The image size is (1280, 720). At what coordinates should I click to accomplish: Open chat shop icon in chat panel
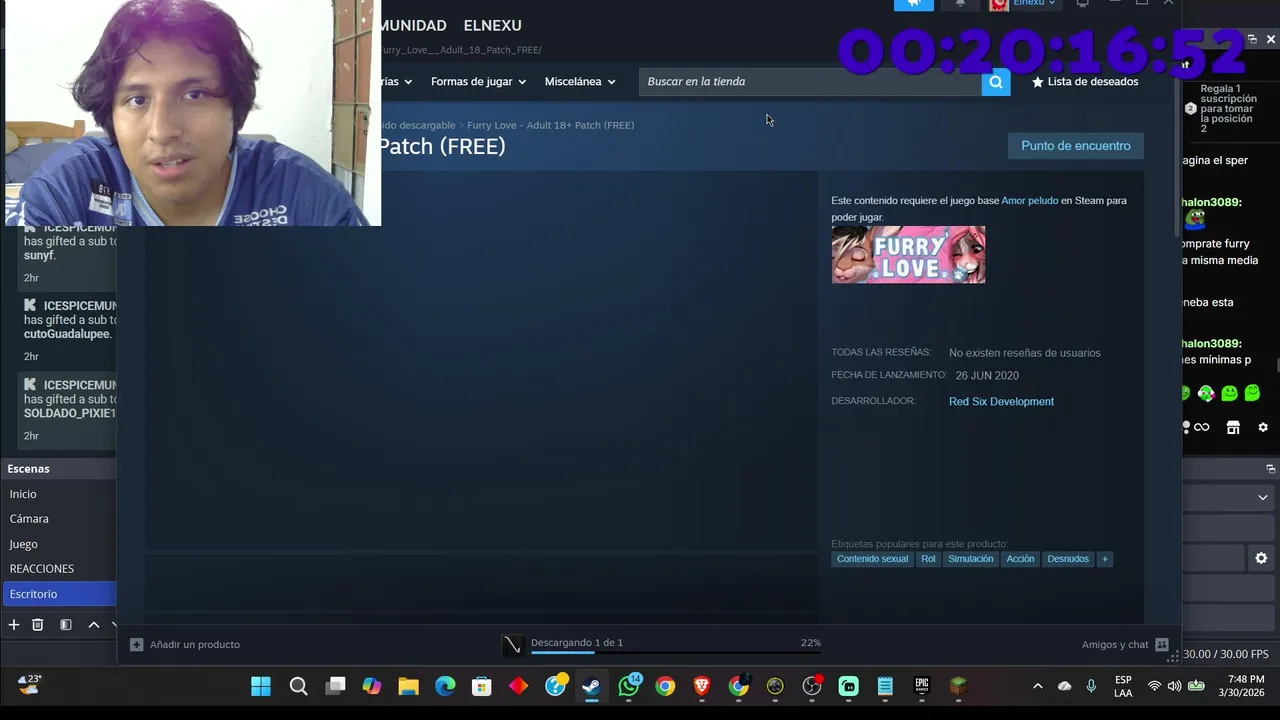pyautogui.click(x=1233, y=427)
